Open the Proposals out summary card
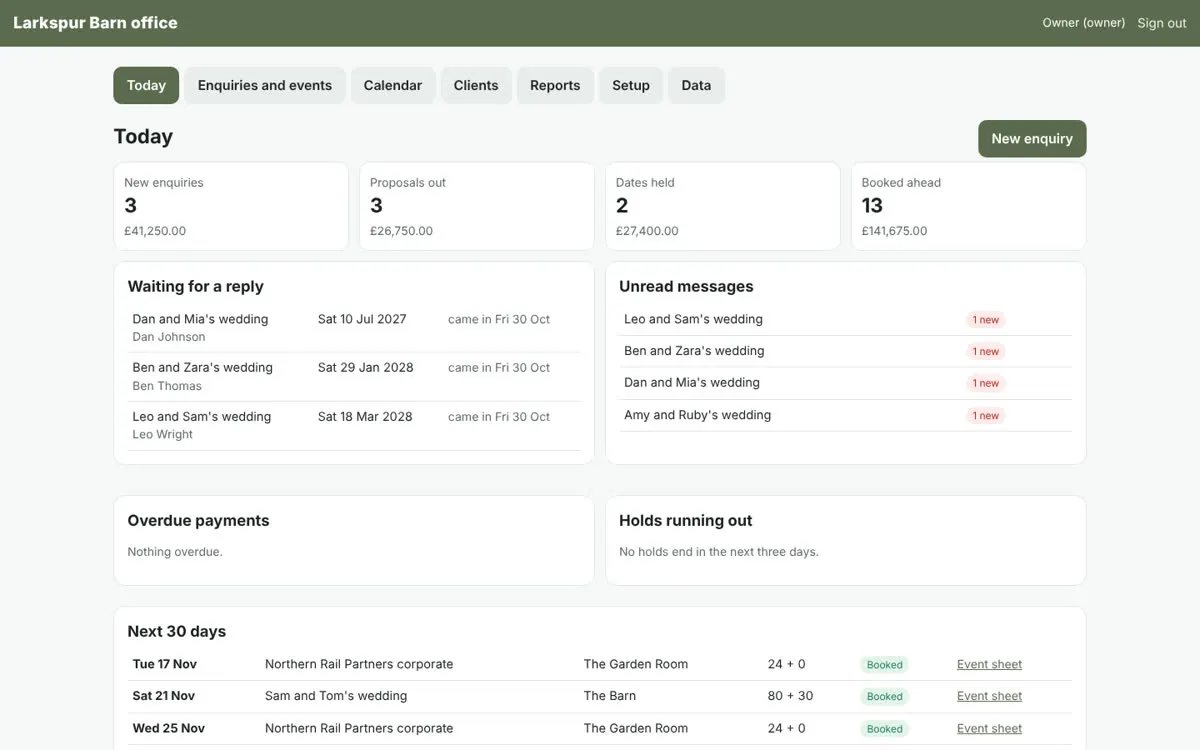 (477, 206)
